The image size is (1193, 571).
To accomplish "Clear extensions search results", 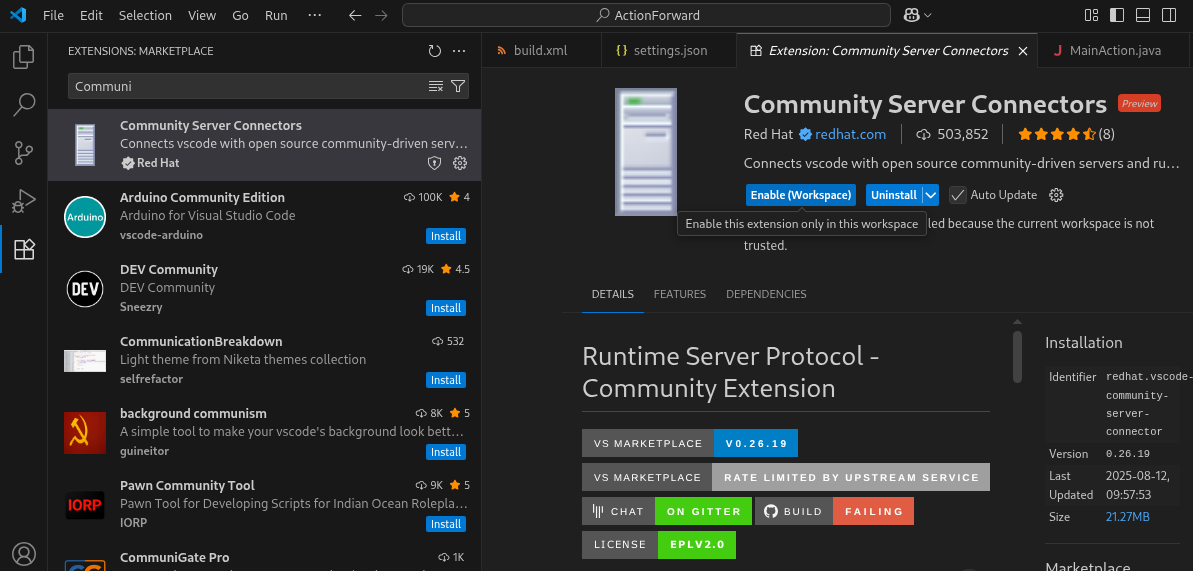I will (436, 86).
